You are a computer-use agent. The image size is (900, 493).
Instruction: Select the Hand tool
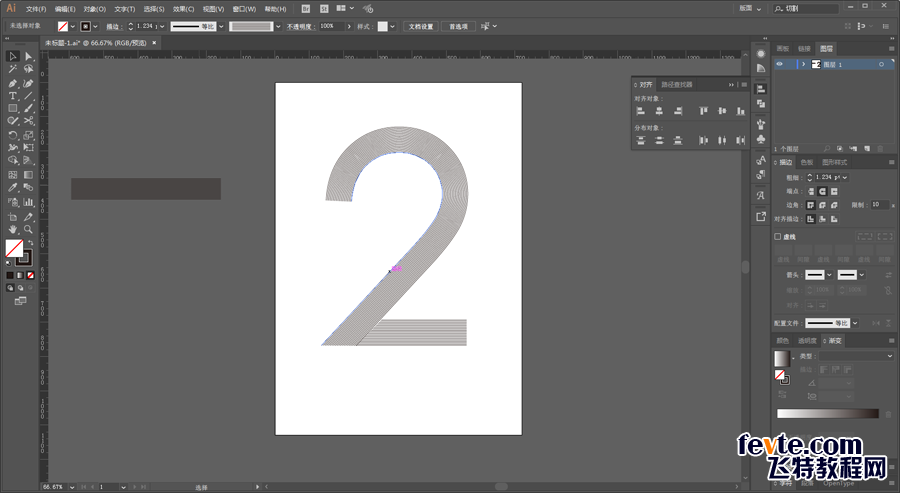pos(13,230)
